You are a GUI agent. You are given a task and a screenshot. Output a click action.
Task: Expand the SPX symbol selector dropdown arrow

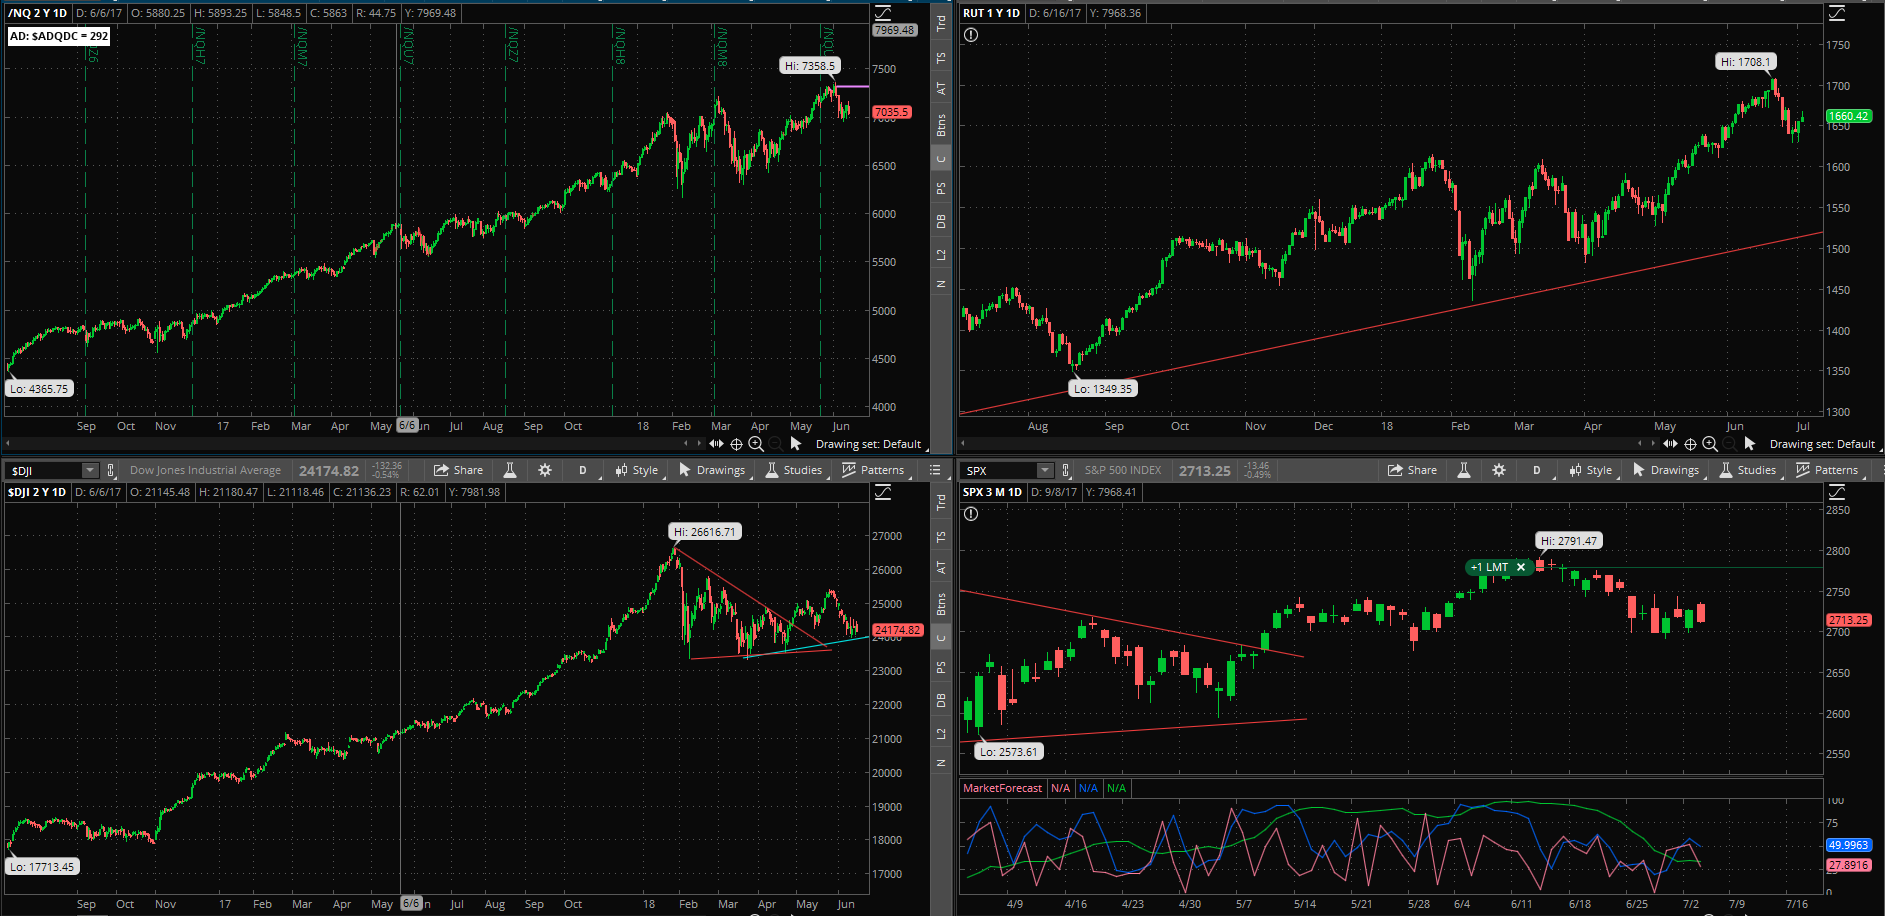point(1045,470)
